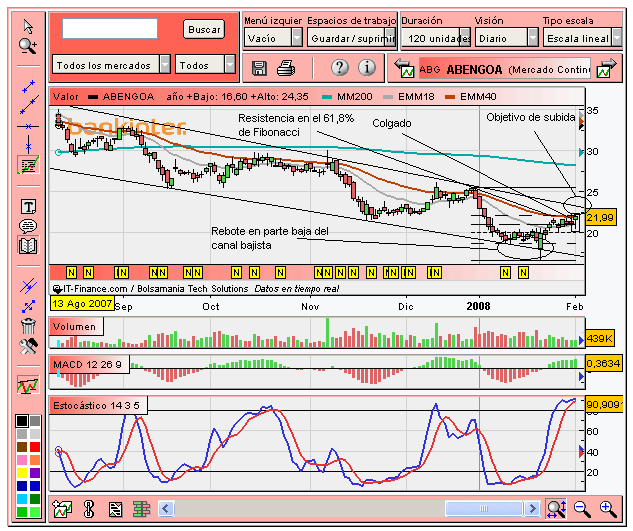
Task: Click the blue diagonal arrows tool above trash
Action: (x=28, y=306)
